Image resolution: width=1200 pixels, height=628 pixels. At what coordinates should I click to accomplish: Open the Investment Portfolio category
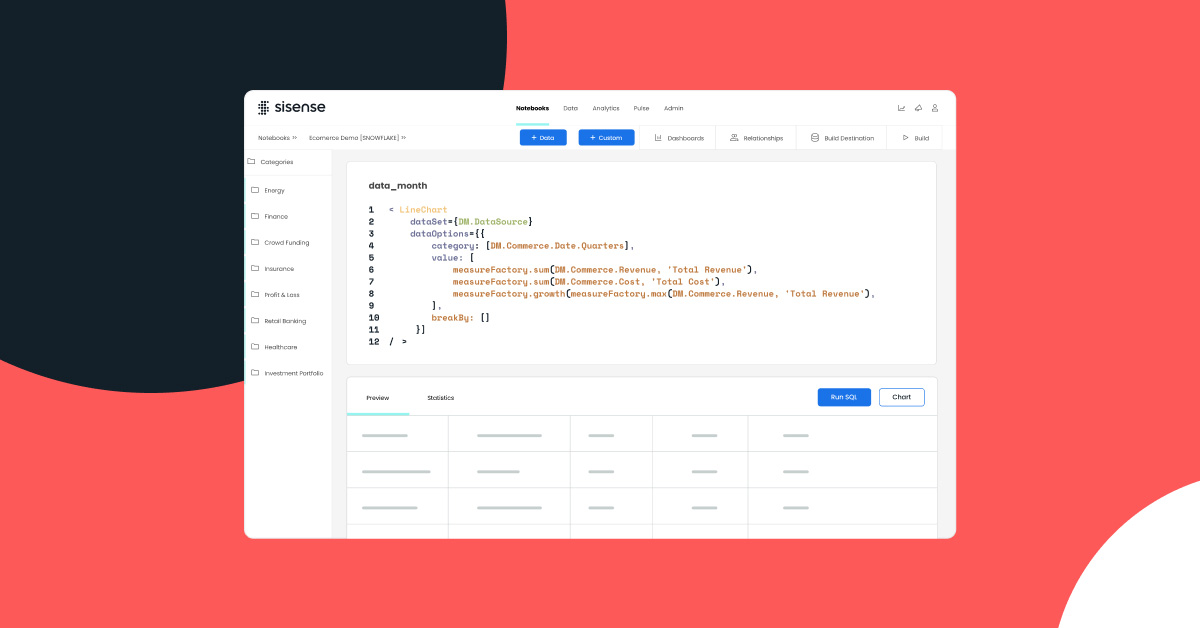pos(288,372)
